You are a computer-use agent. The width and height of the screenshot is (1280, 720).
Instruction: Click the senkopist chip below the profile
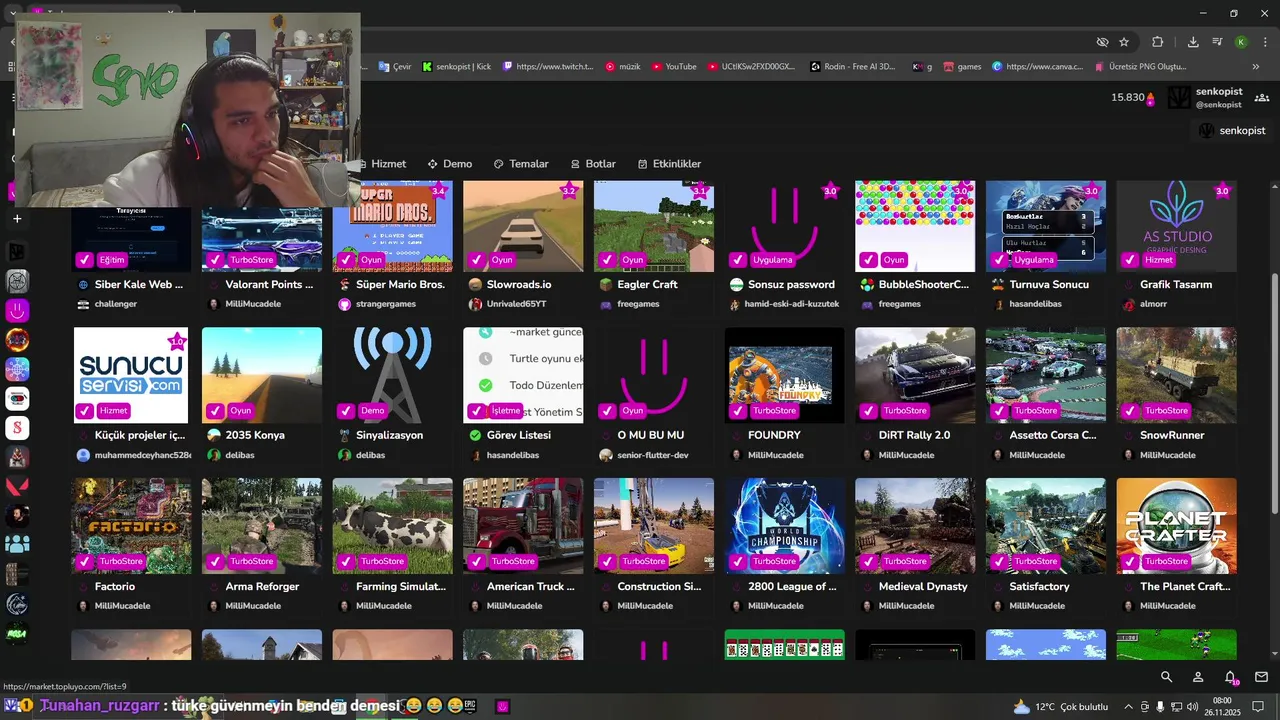1232,131
